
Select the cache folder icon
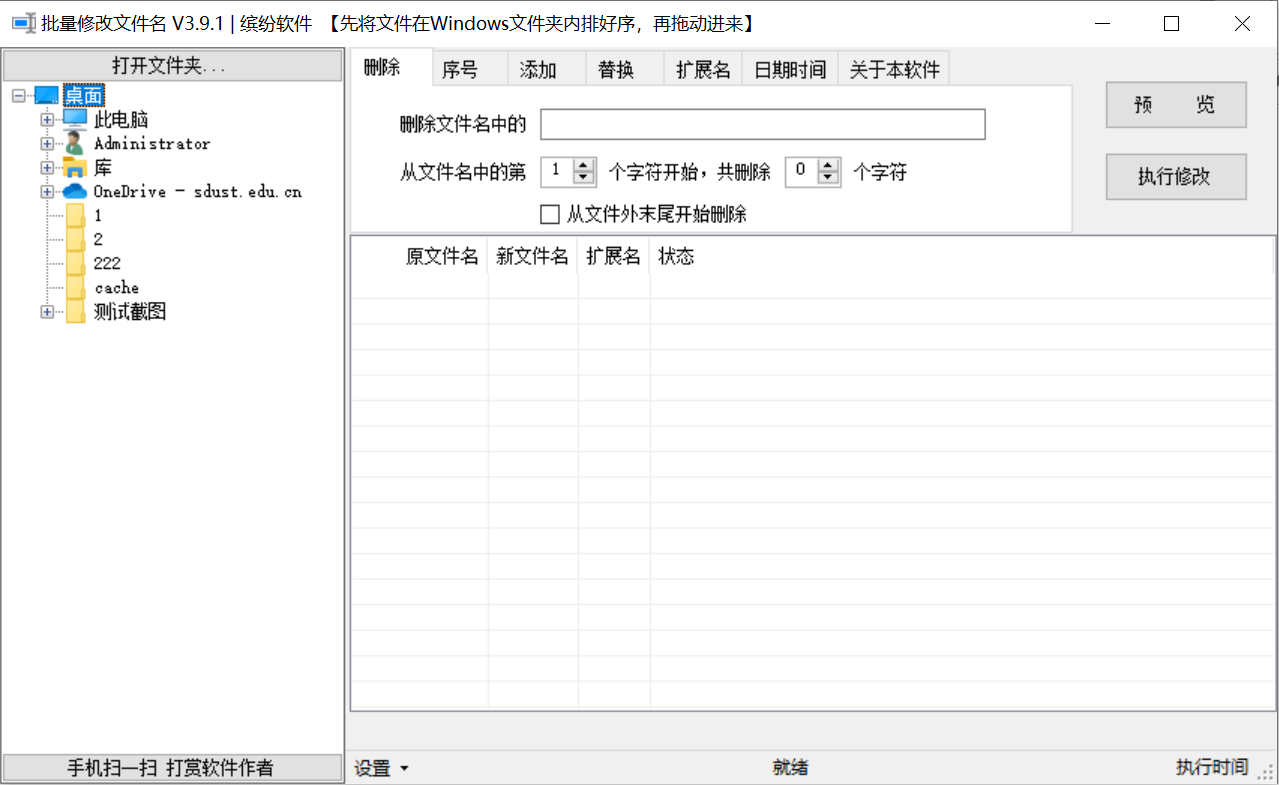pos(73,287)
